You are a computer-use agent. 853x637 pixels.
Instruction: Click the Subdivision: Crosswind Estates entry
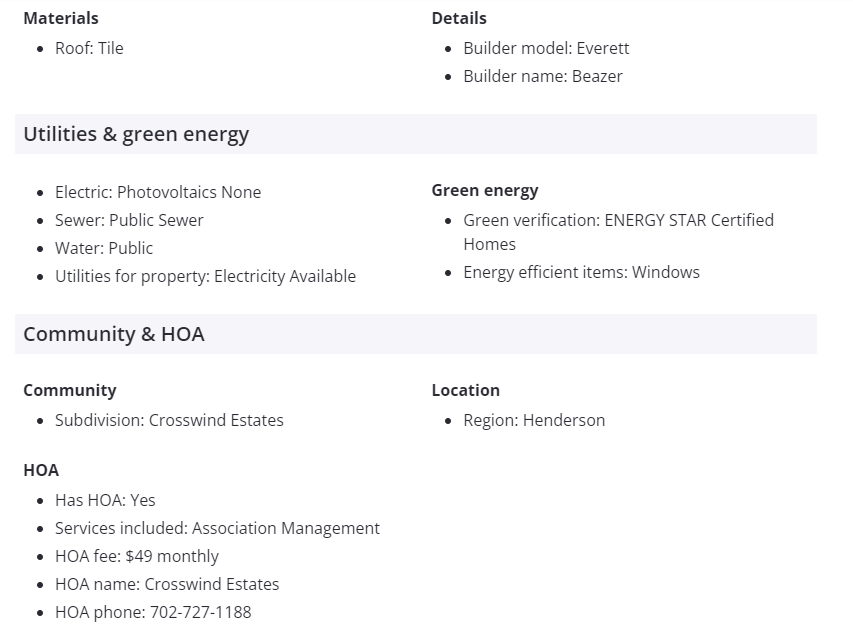coord(169,420)
